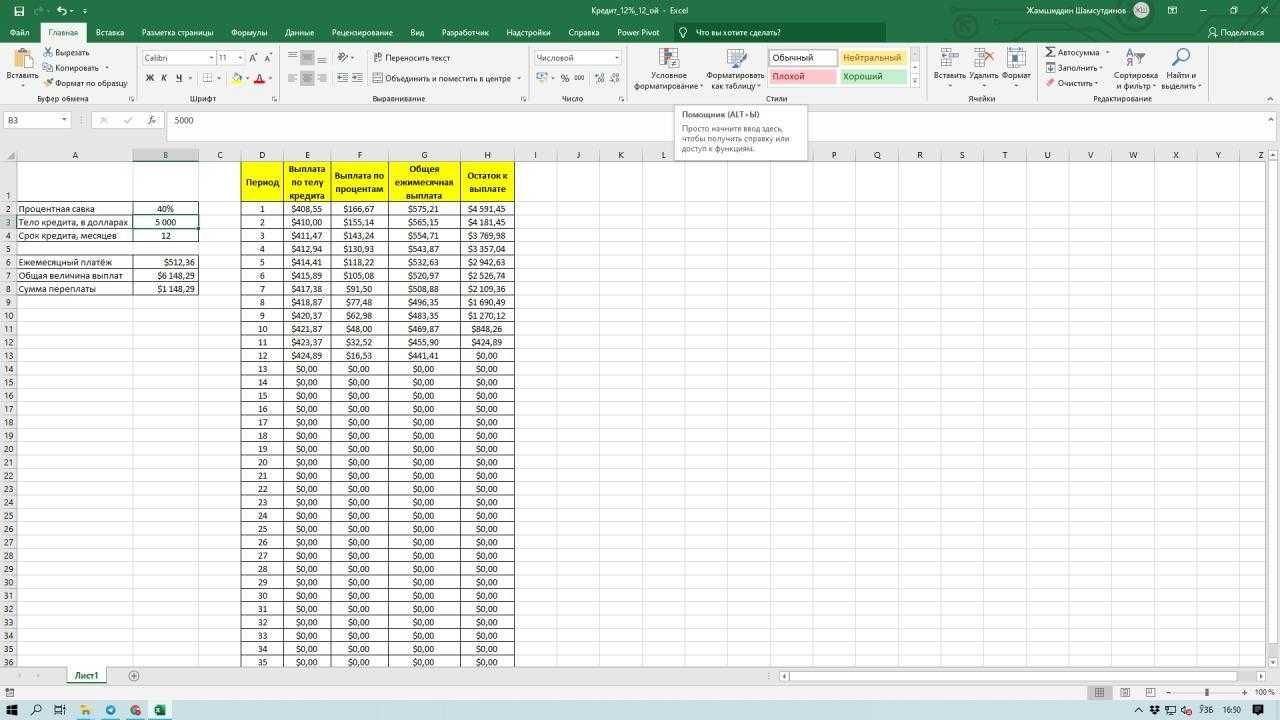Open the font color dropdown arrow
The height and width of the screenshot is (720, 1280).
pyautogui.click(x=270, y=78)
